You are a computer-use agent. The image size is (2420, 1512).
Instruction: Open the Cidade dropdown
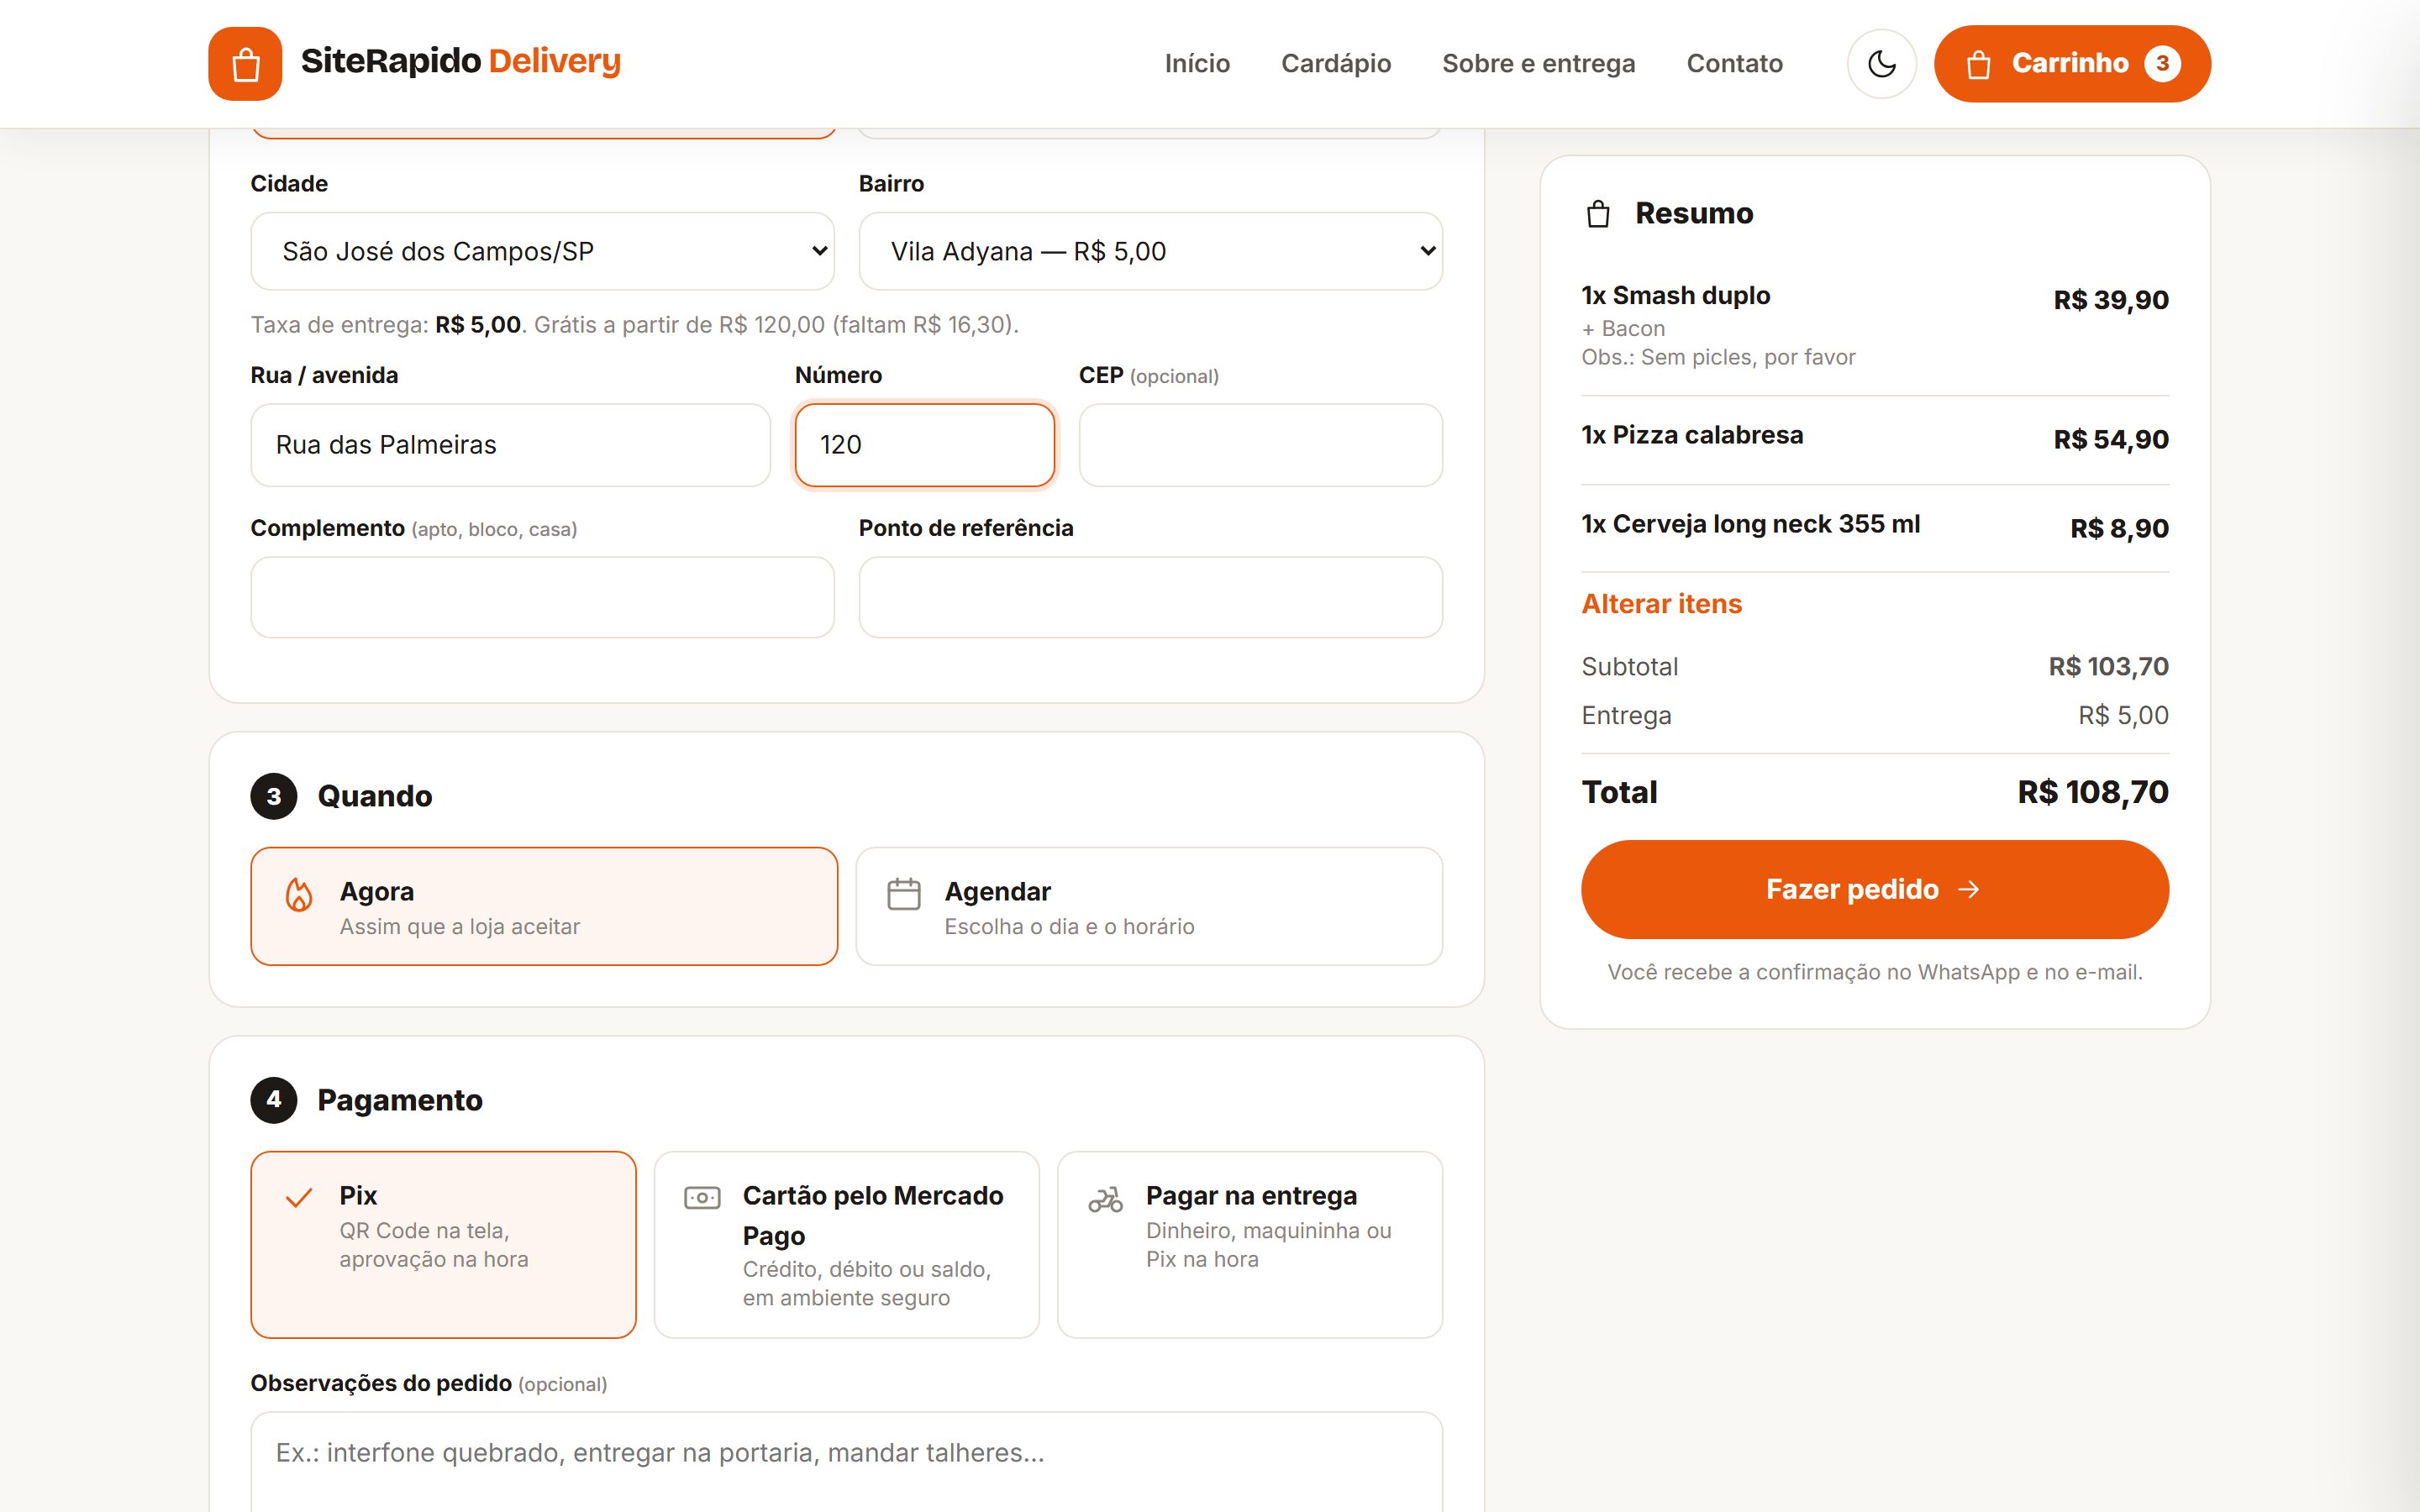click(542, 251)
